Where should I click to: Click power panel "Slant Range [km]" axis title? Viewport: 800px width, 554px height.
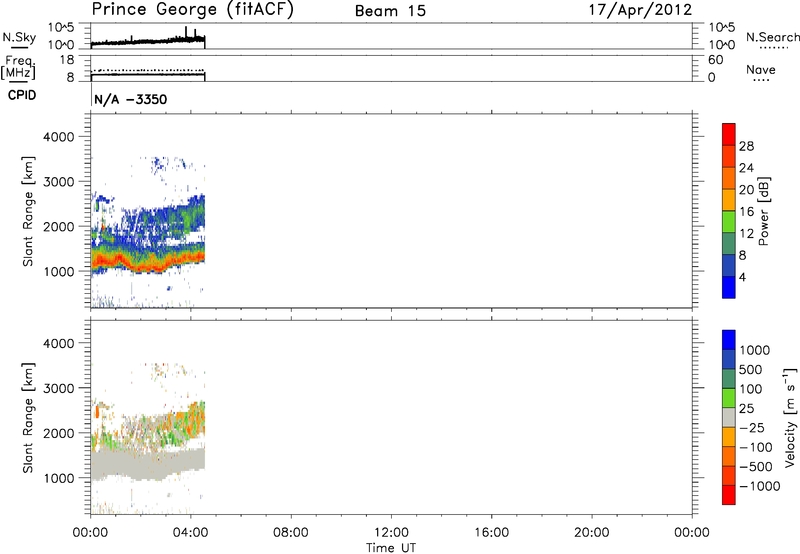pos(28,211)
